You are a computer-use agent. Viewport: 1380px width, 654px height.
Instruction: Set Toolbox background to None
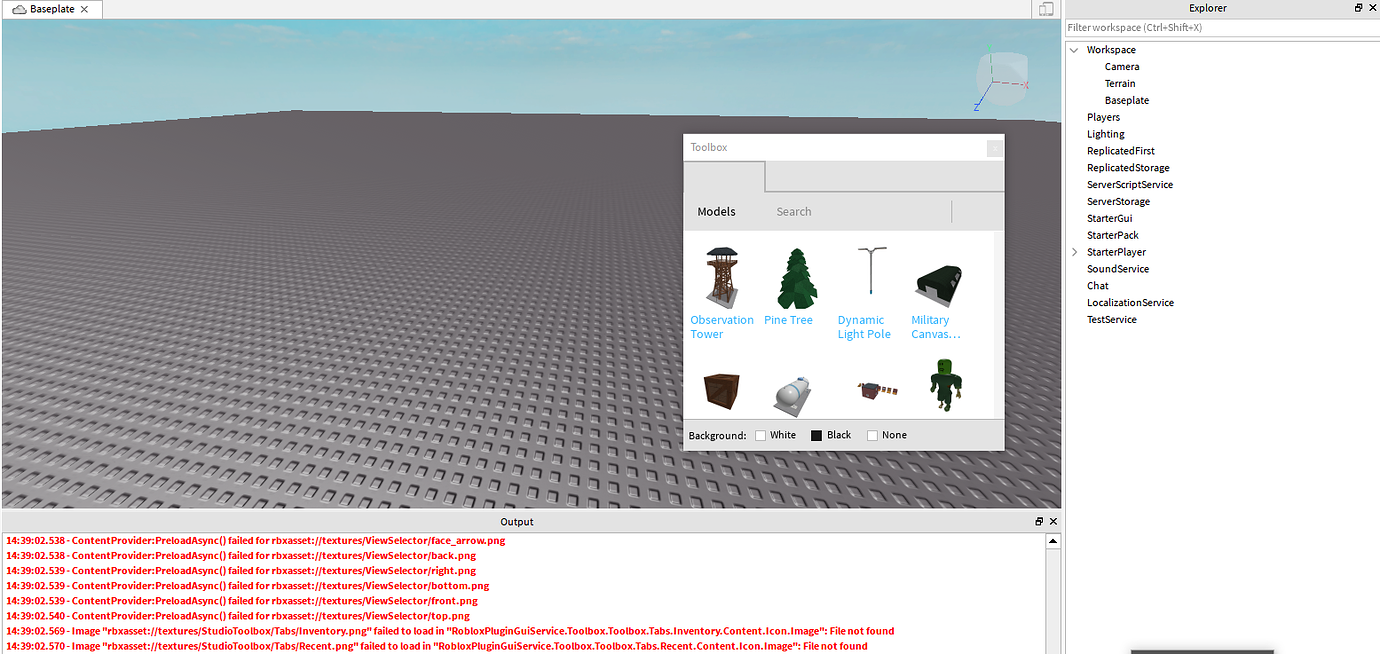[x=887, y=435]
